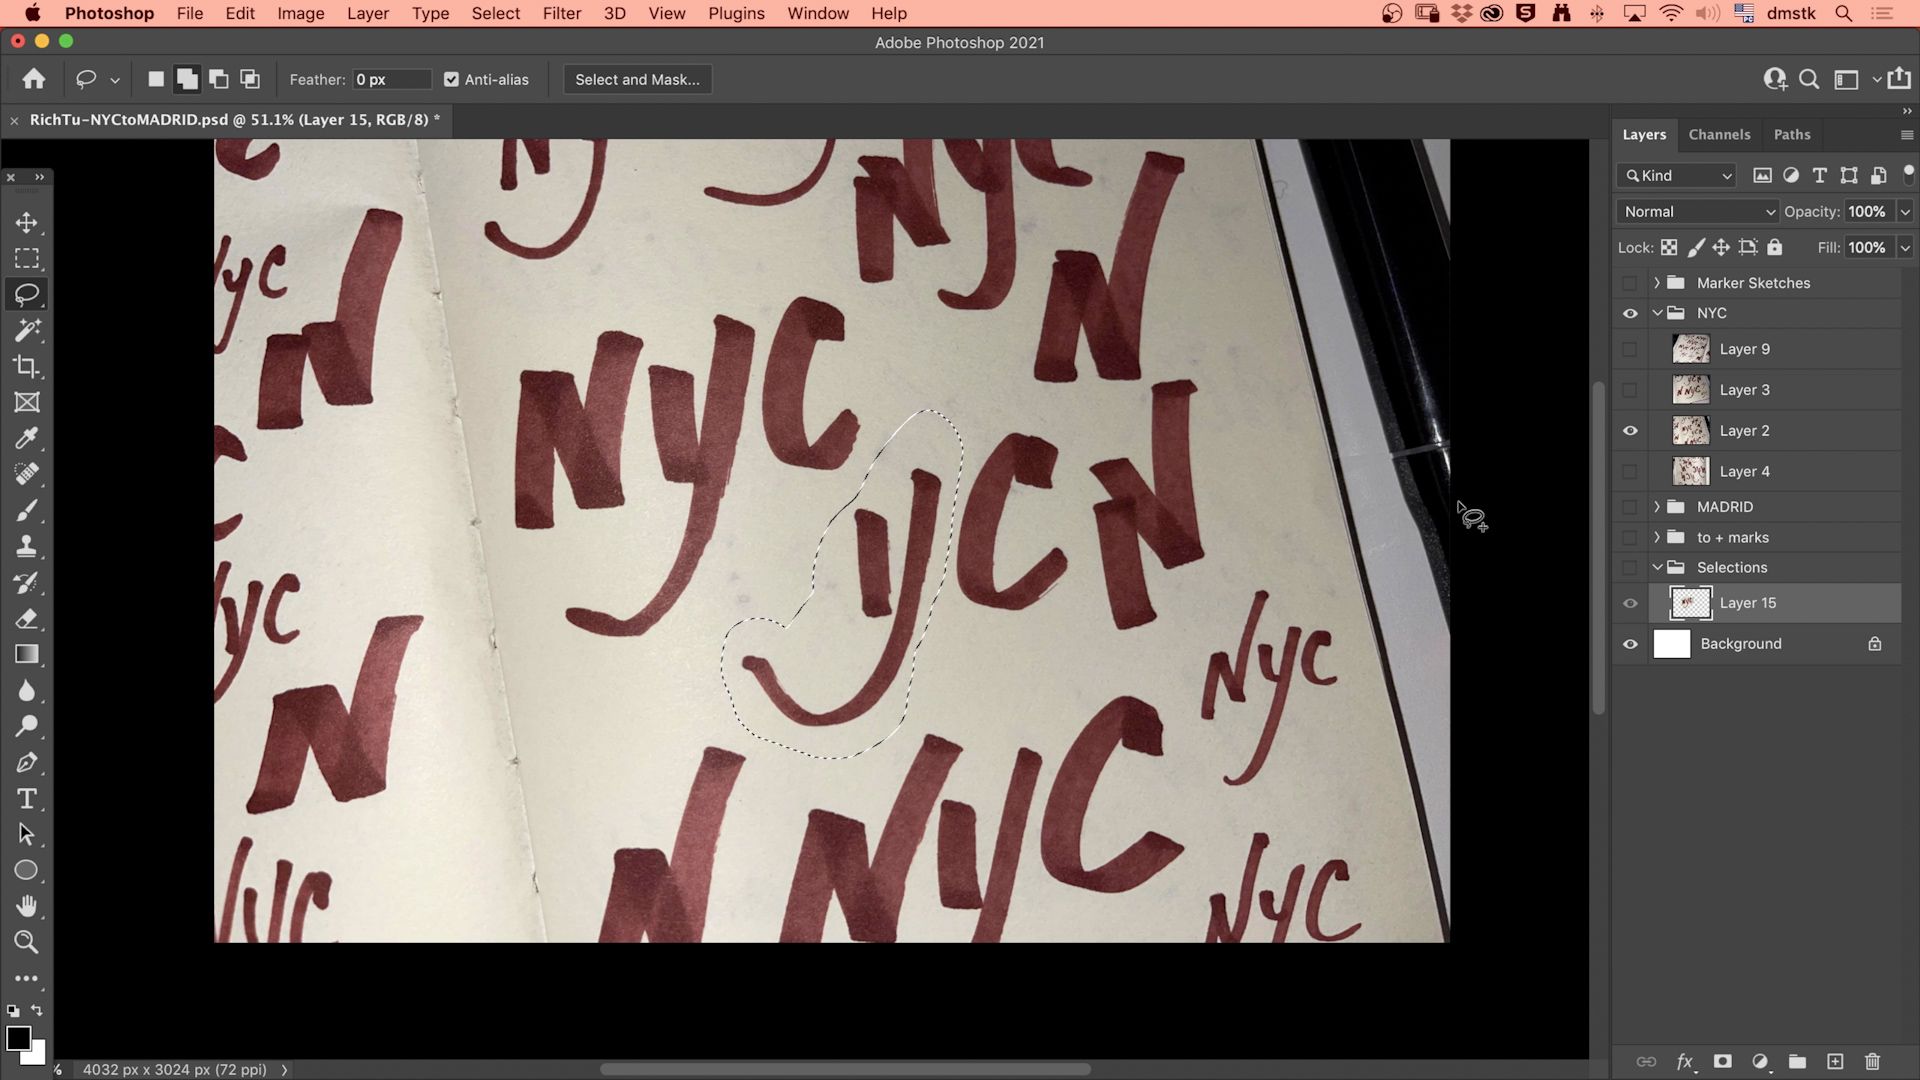Expand the 'to + marks' group

1657,537
